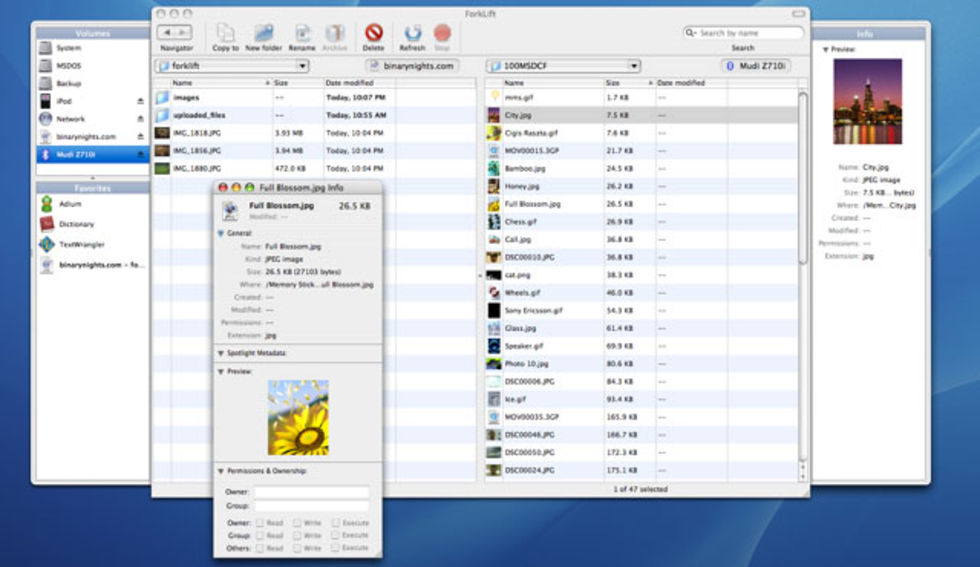
Task: Tick the Group Write checkbox
Action: (x=297, y=535)
